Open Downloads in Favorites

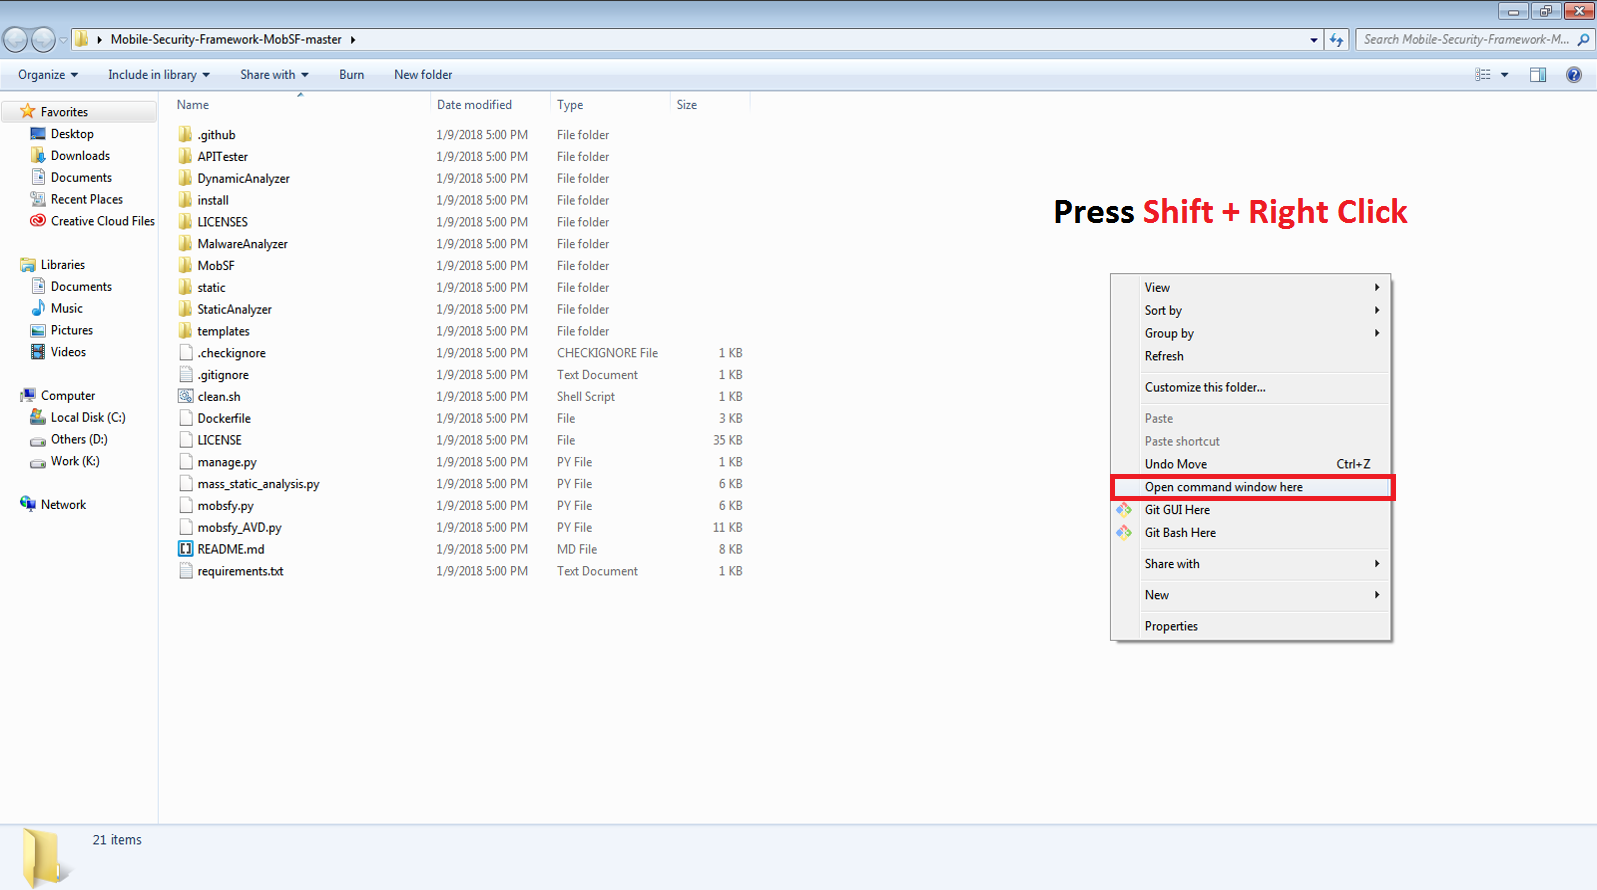click(80, 156)
